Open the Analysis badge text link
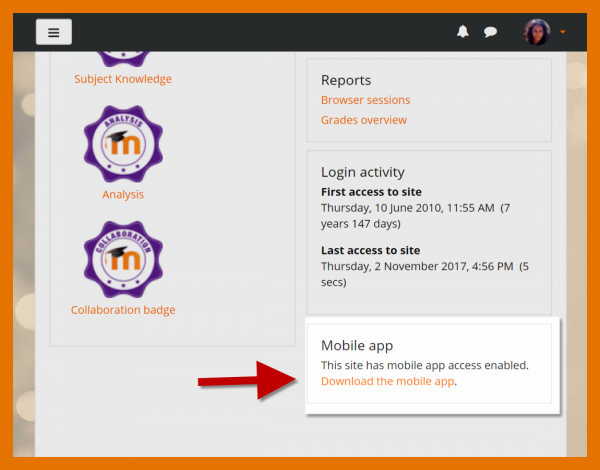 pos(123,194)
